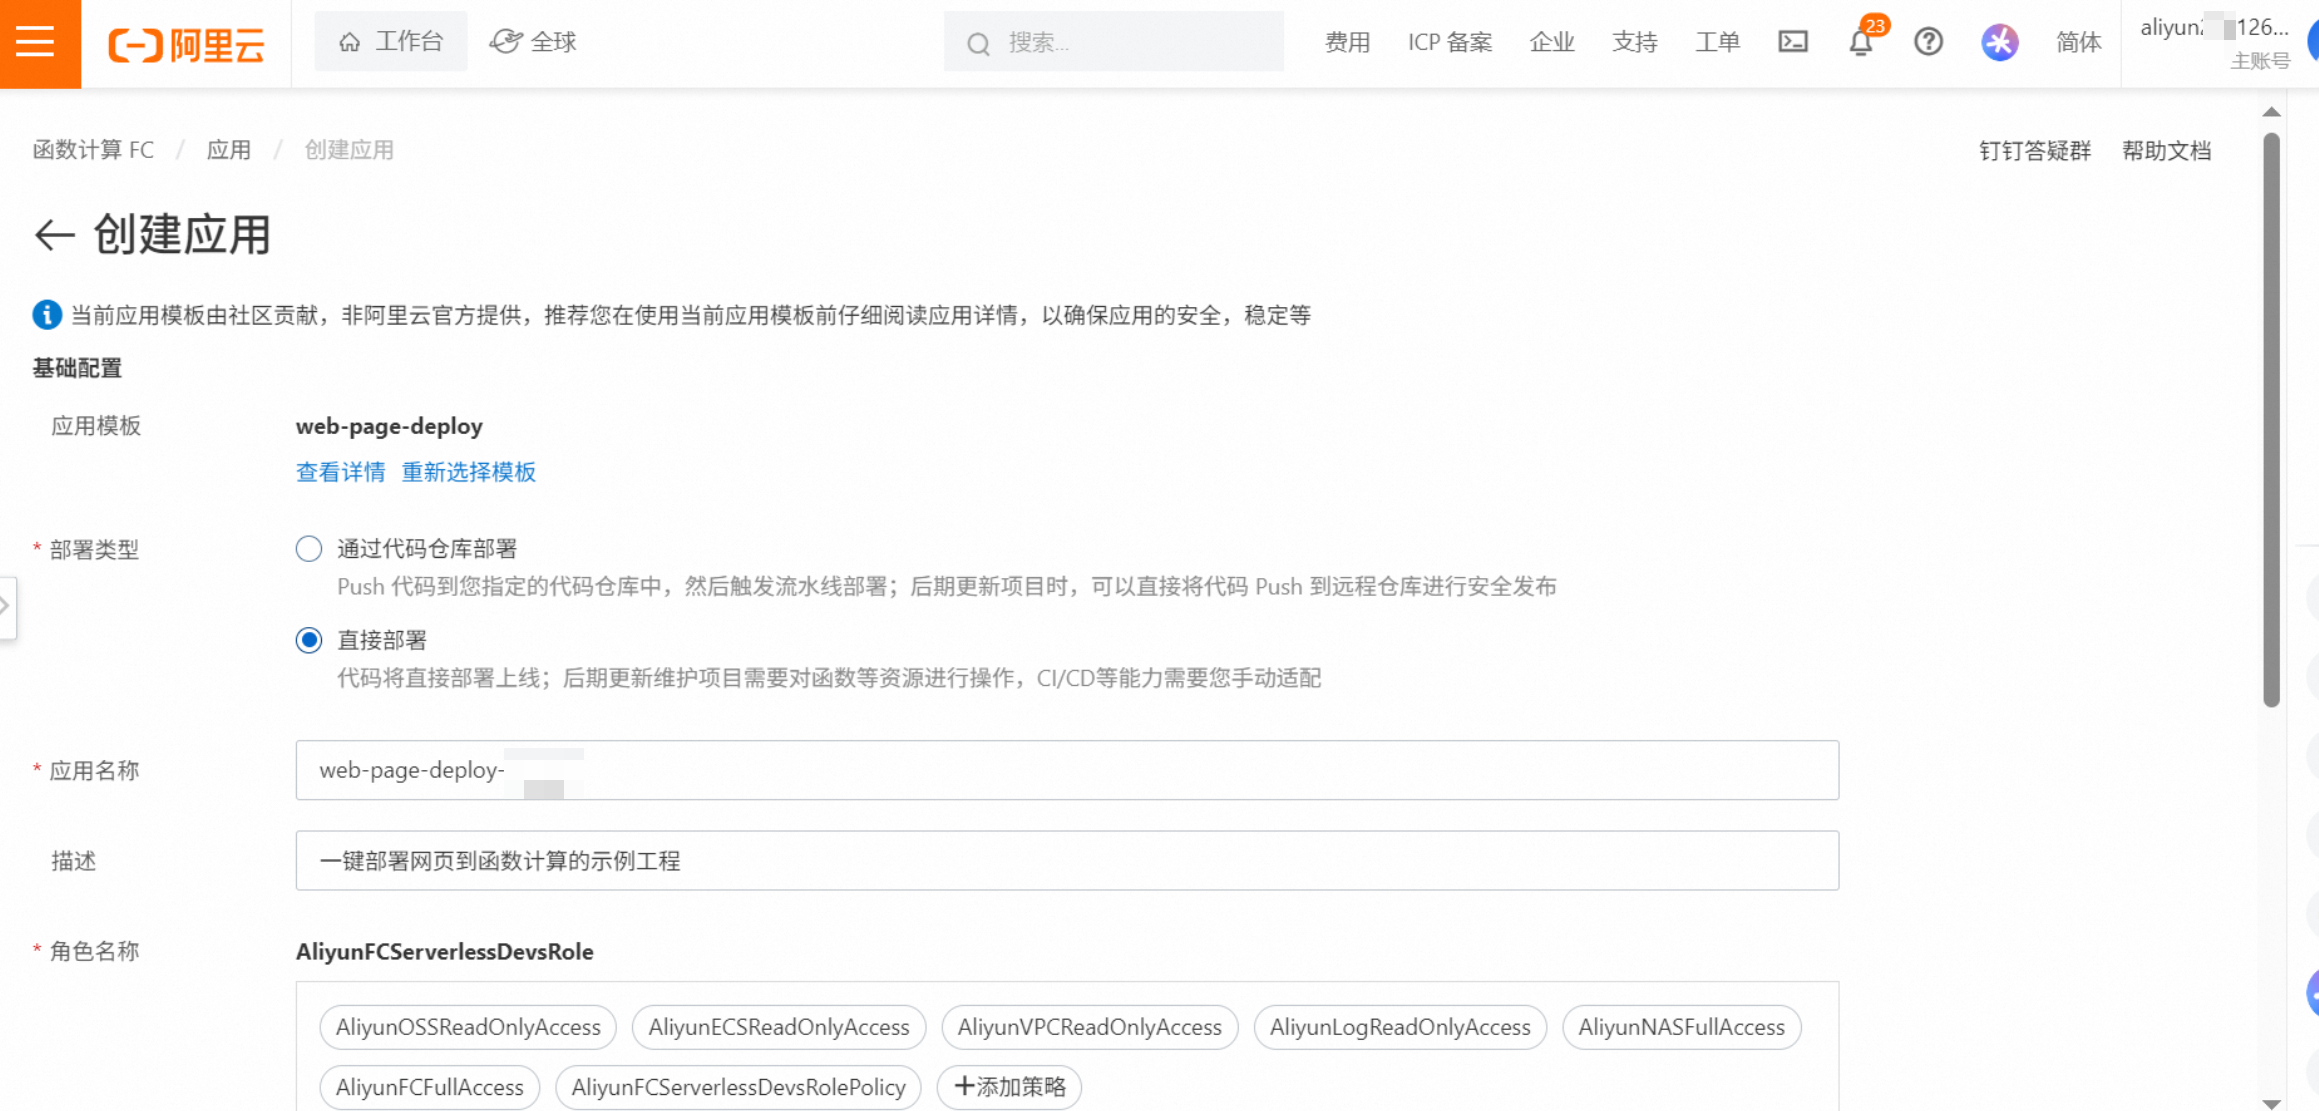The image size is (2319, 1111).
Task: Open the 全球 region selector
Action: (533, 42)
